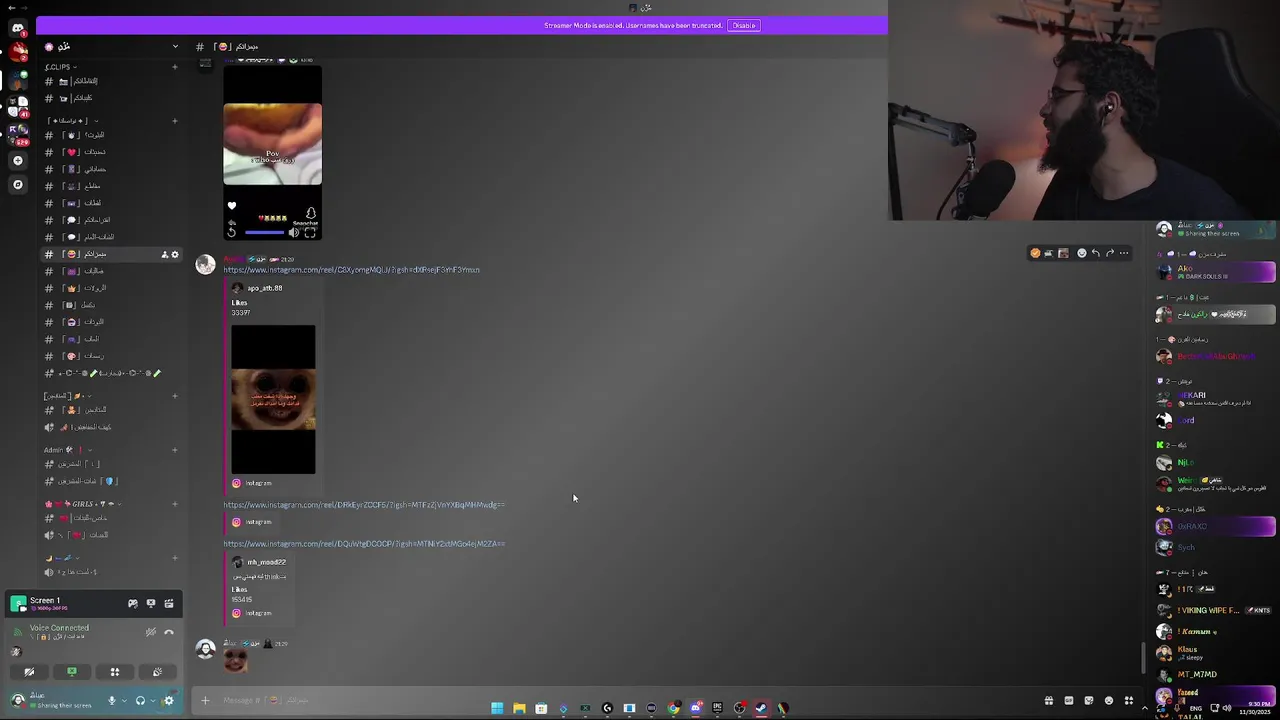The height and width of the screenshot is (720, 1280).
Task: Open User Settings gear
Action: pyautogui.click(x=168, y=700)
